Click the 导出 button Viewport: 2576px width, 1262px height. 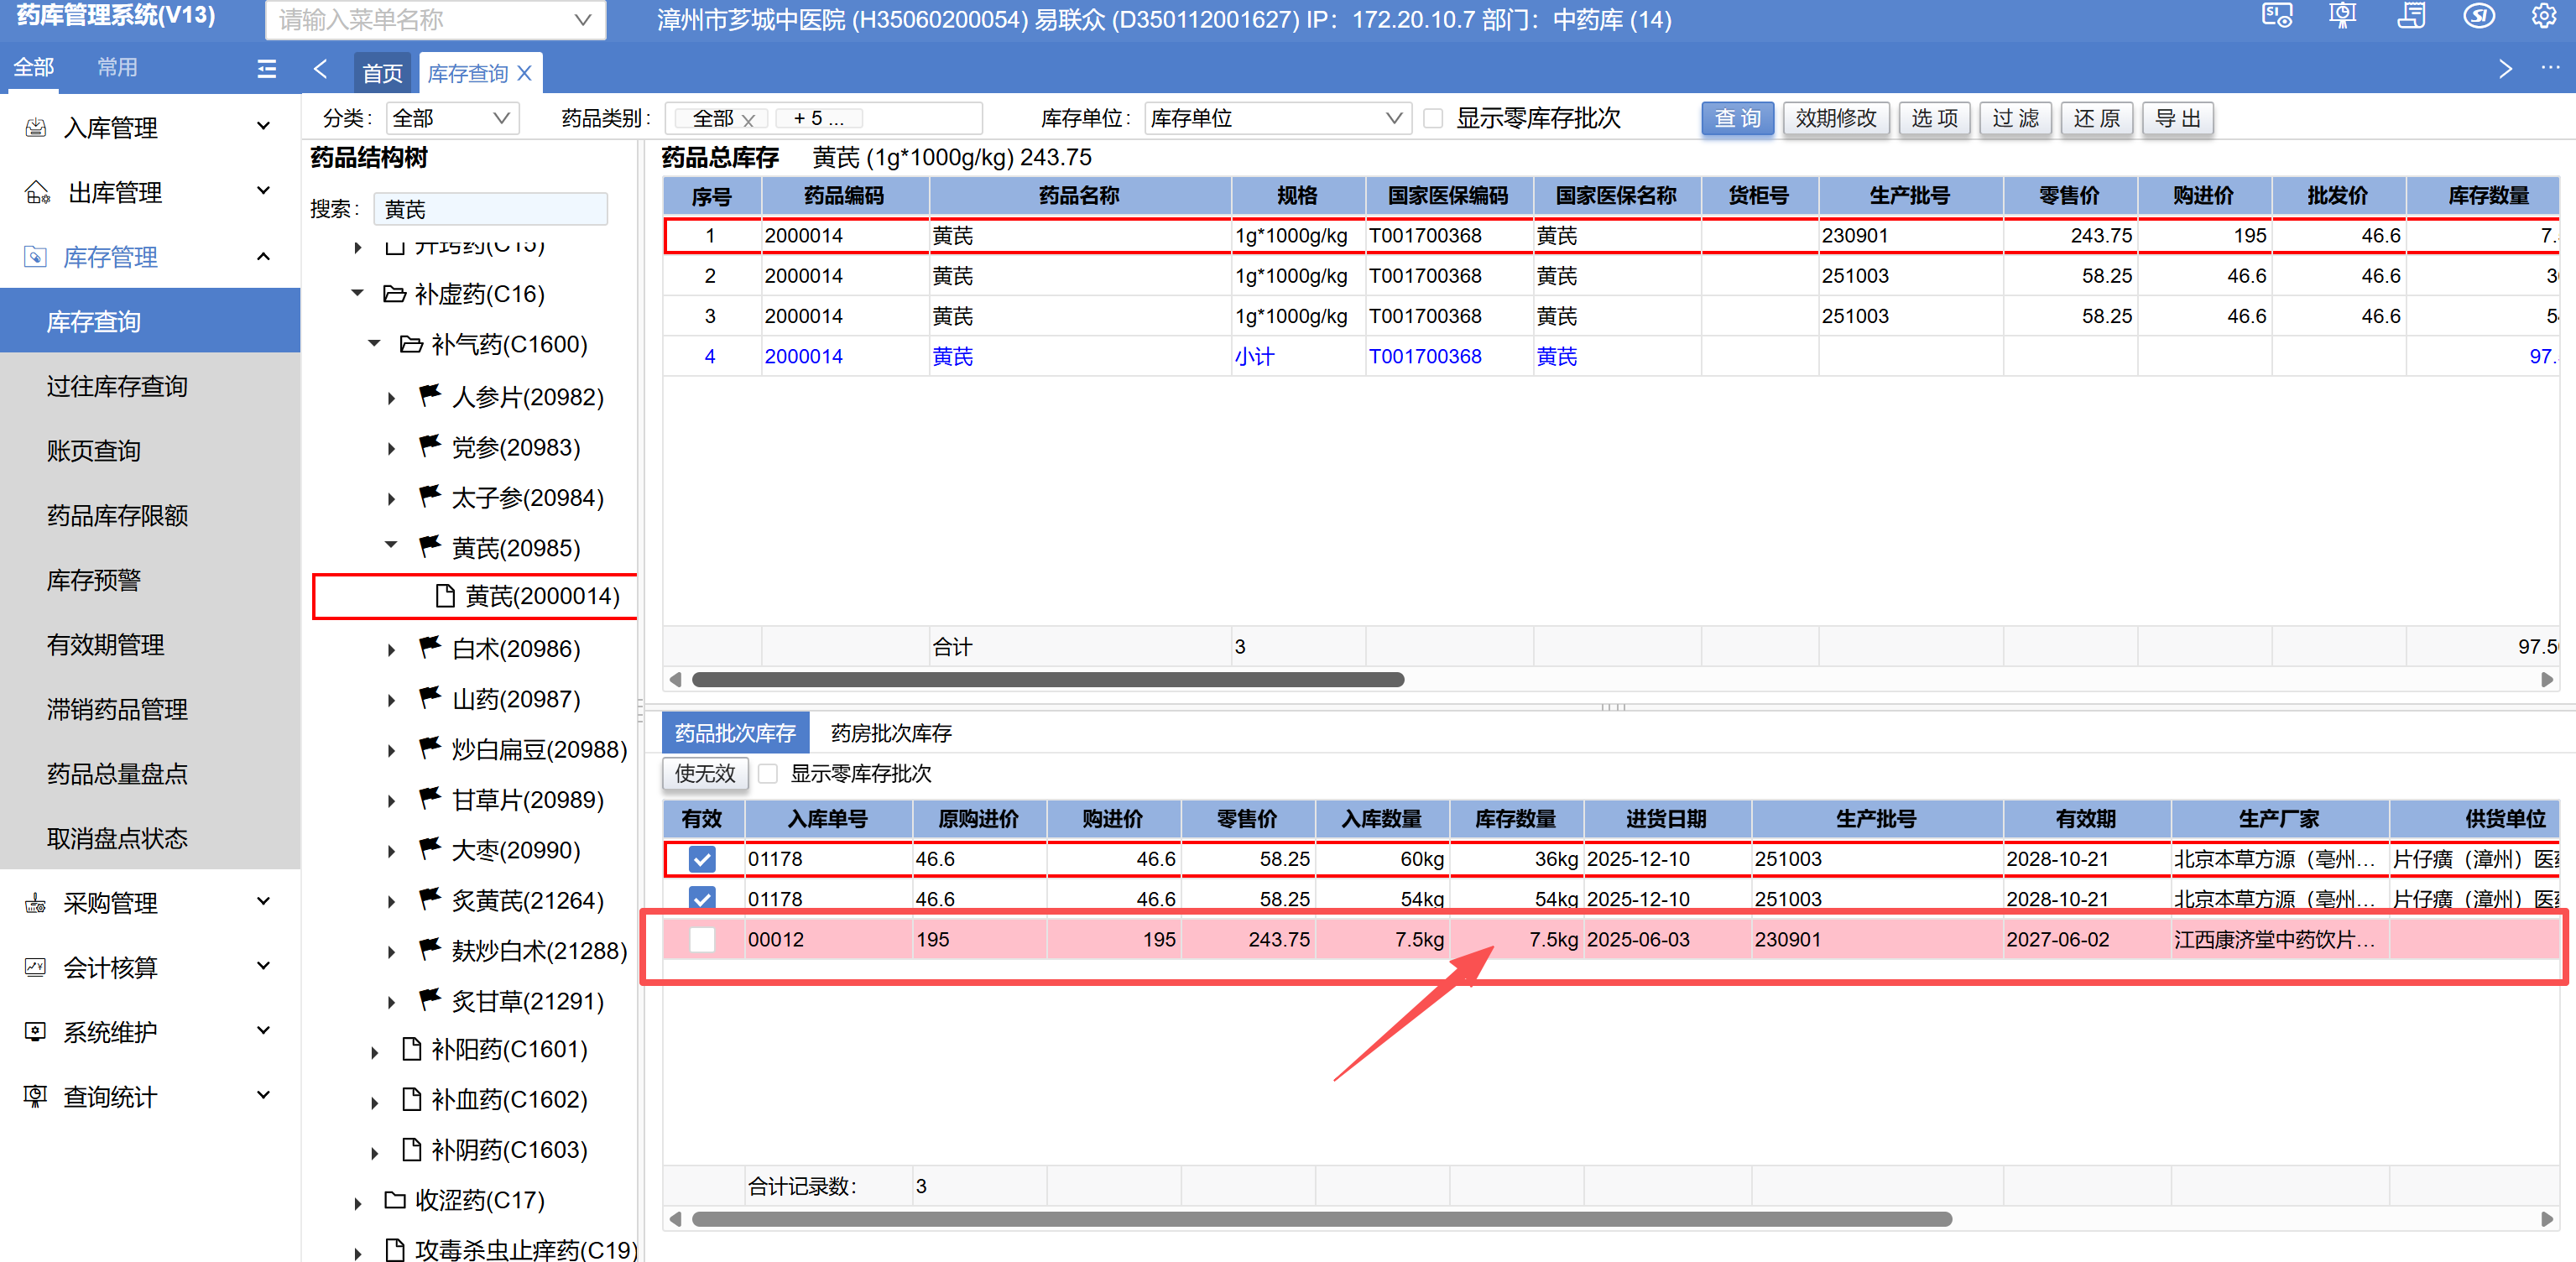[x=2177, y=118]
